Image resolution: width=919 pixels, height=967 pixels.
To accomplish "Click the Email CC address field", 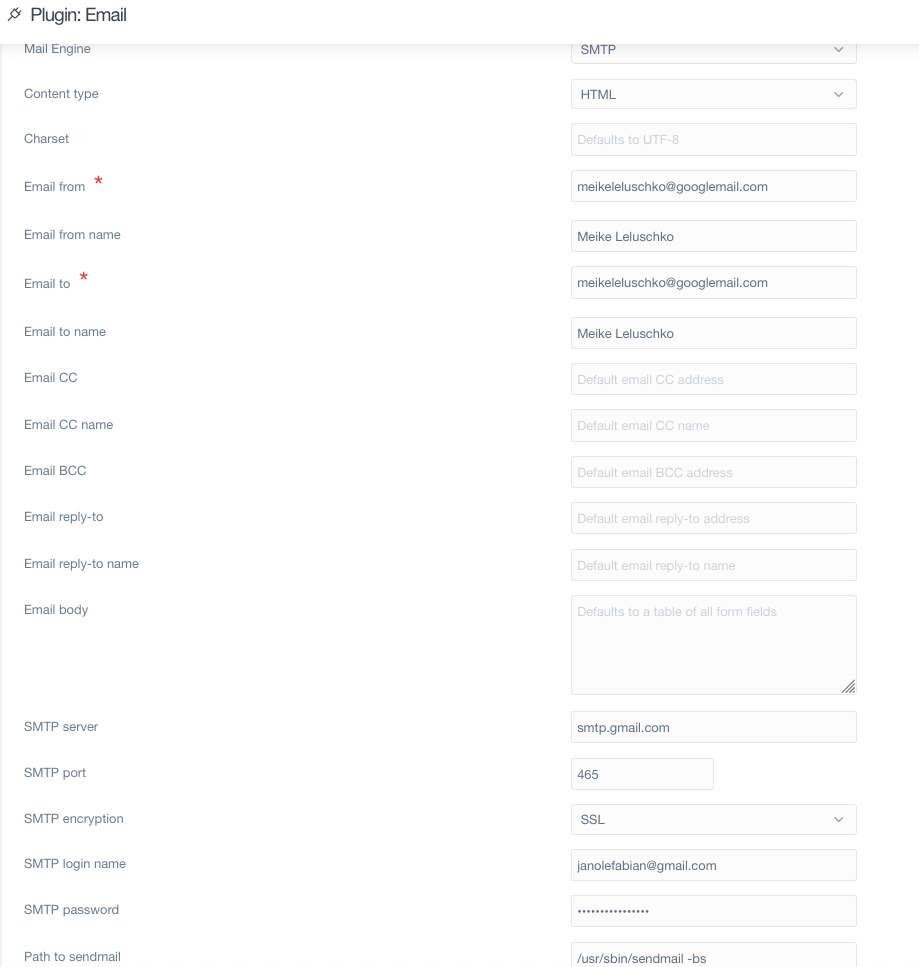I will (714, 379).
